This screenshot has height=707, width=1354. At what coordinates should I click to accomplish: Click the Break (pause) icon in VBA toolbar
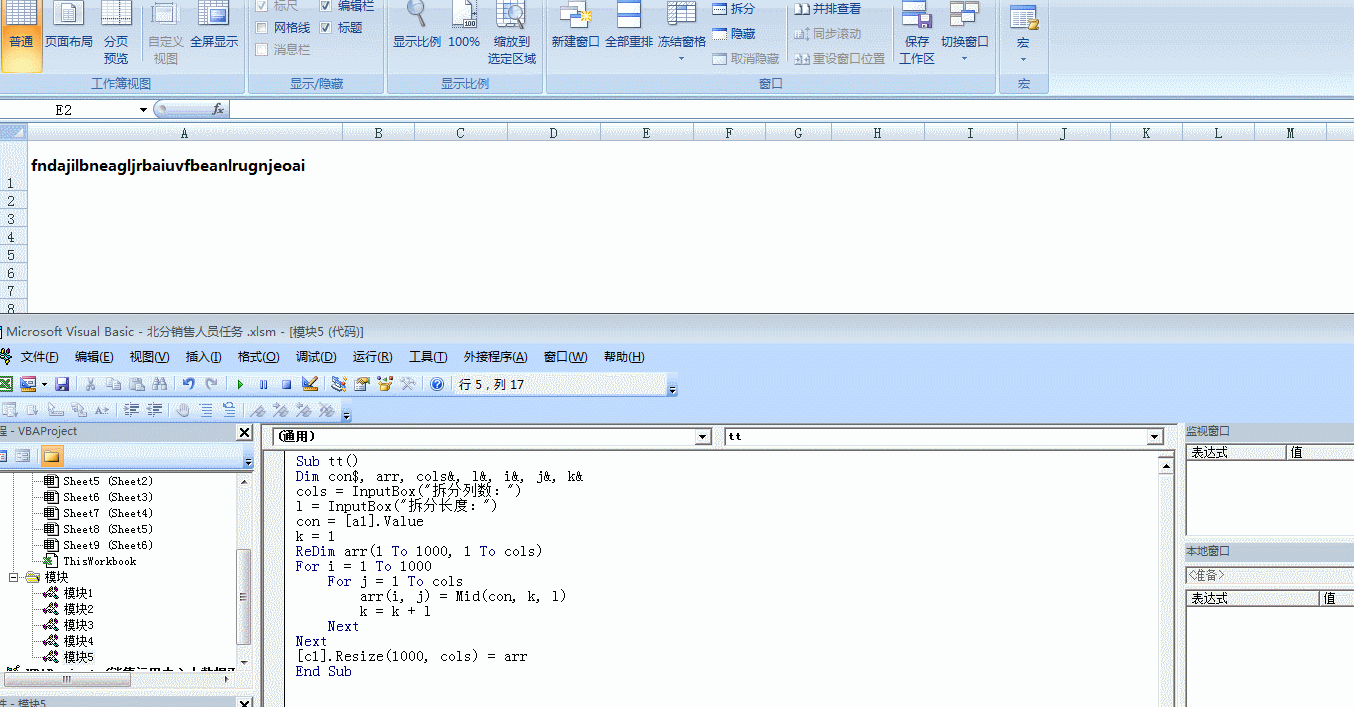263,383
